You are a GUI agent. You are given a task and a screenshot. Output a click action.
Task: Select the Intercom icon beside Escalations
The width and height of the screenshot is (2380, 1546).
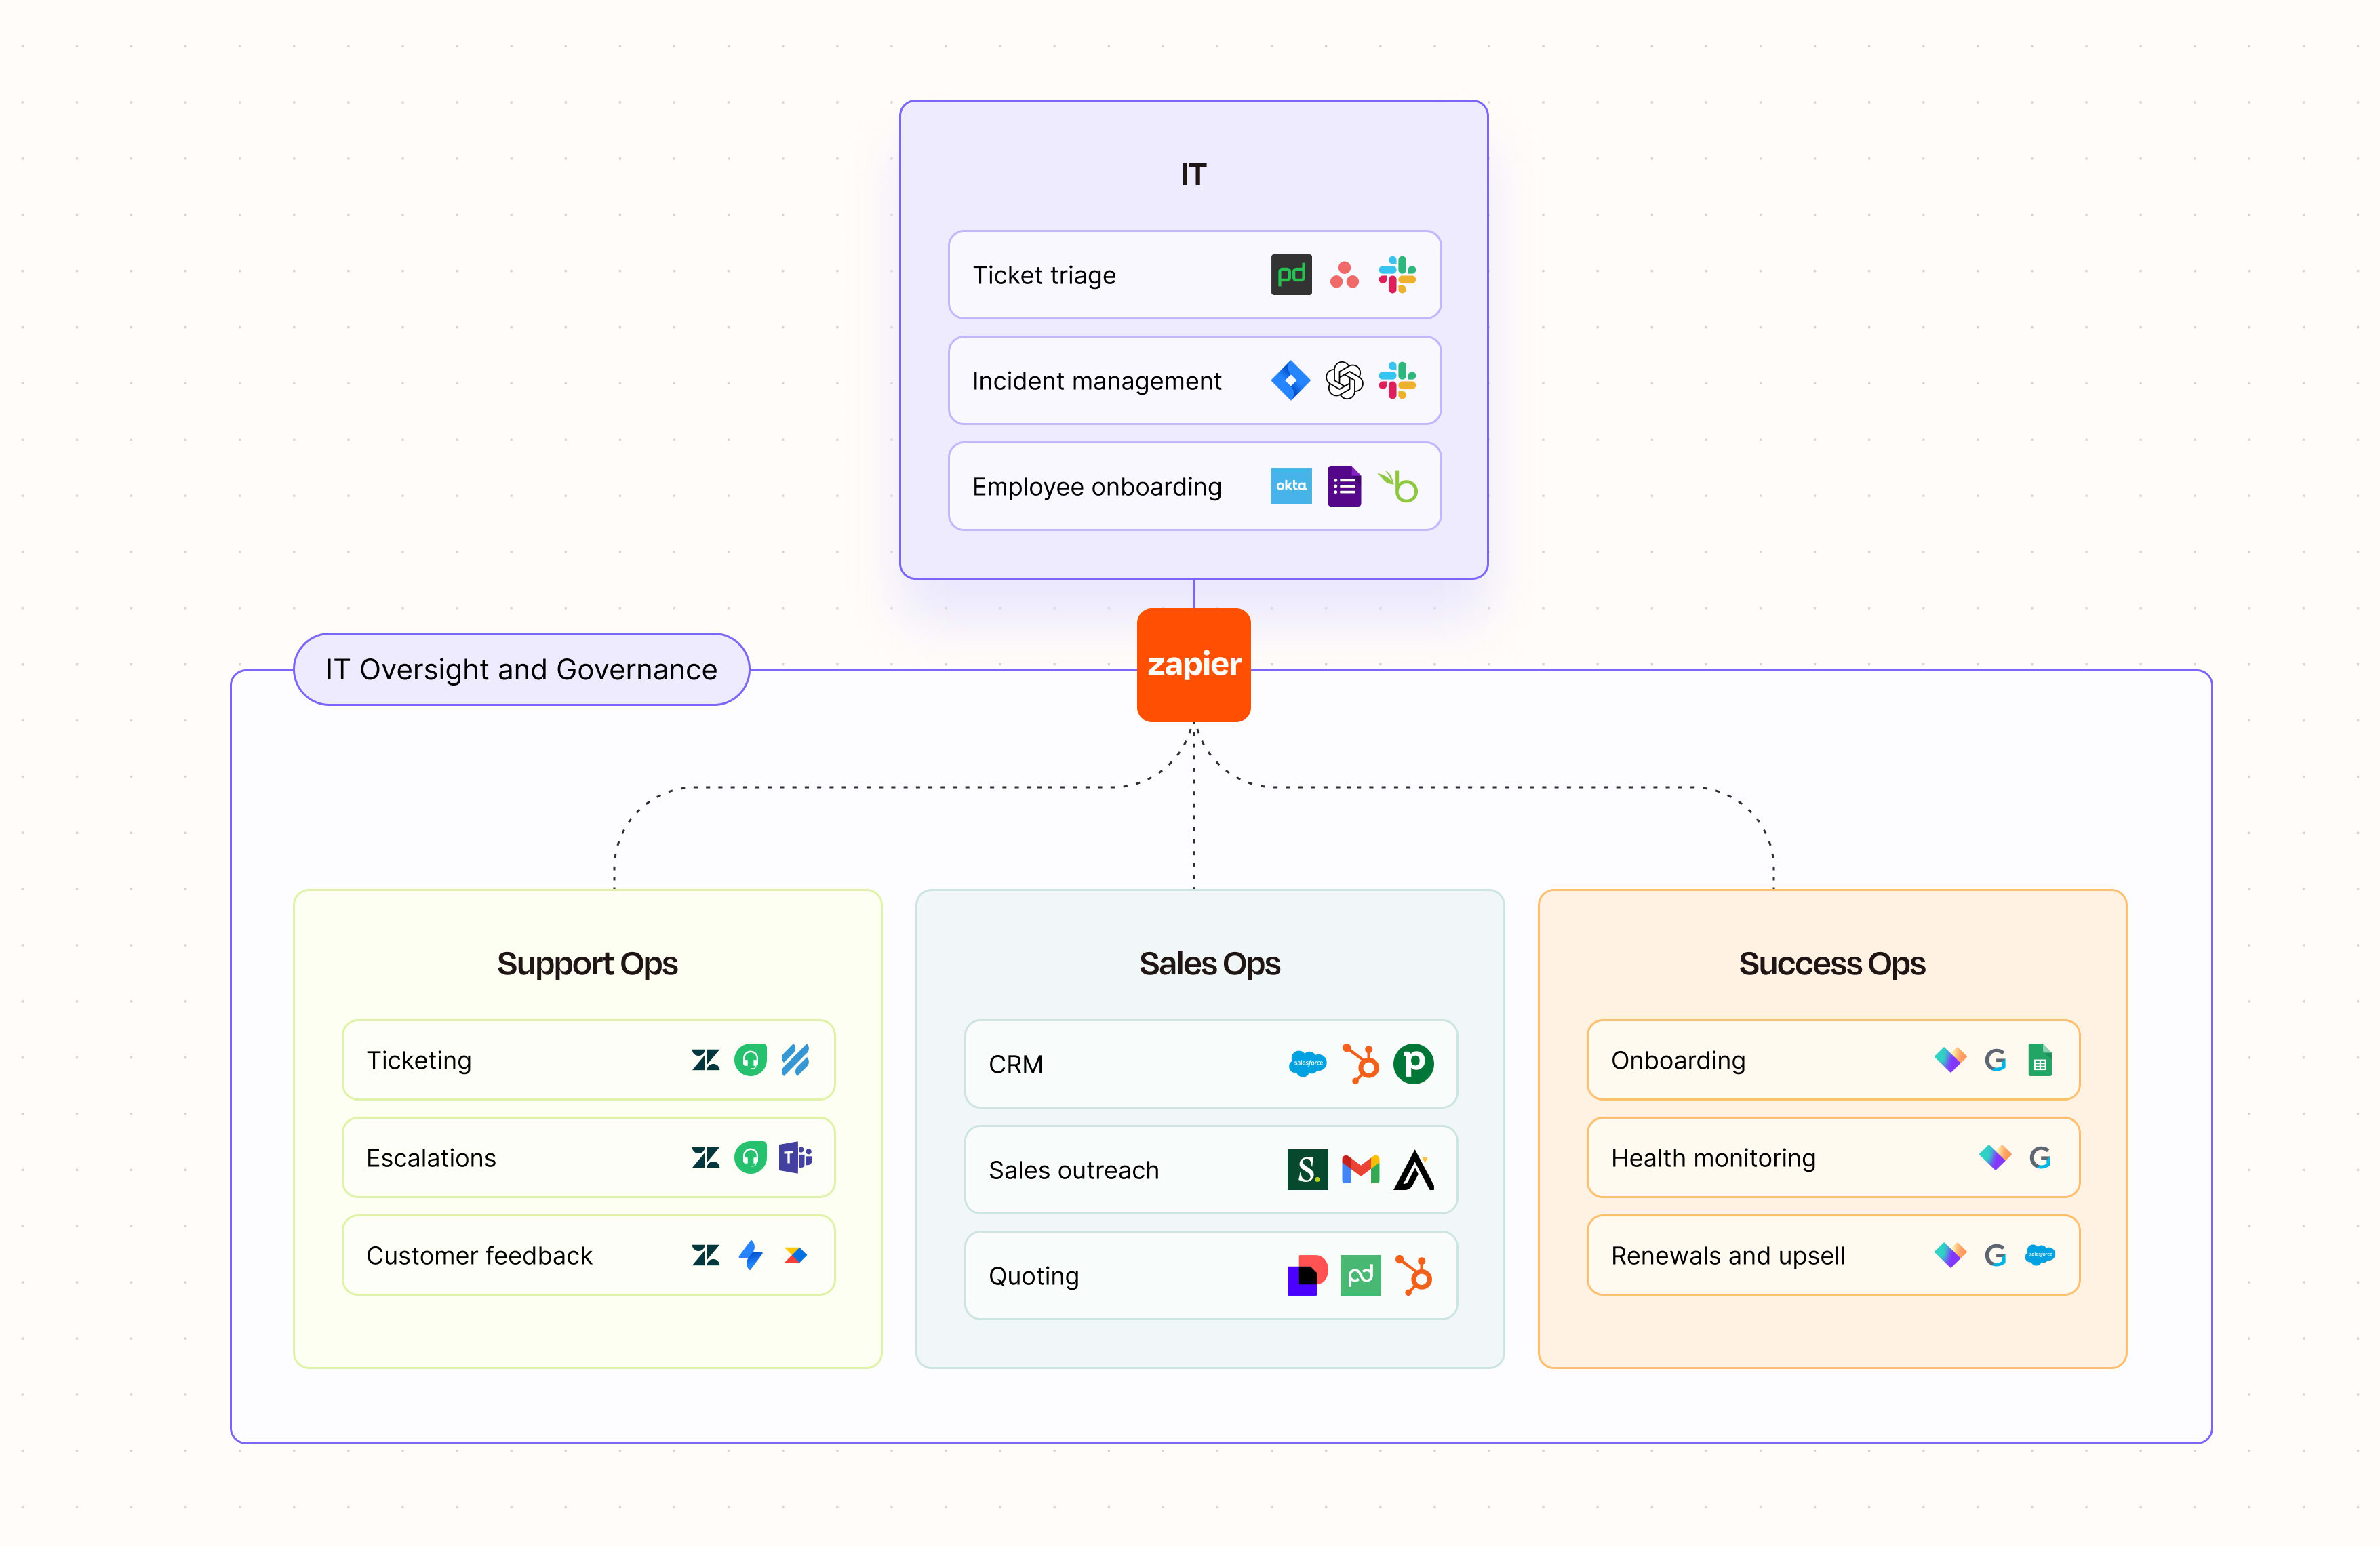pos(750,1157)
